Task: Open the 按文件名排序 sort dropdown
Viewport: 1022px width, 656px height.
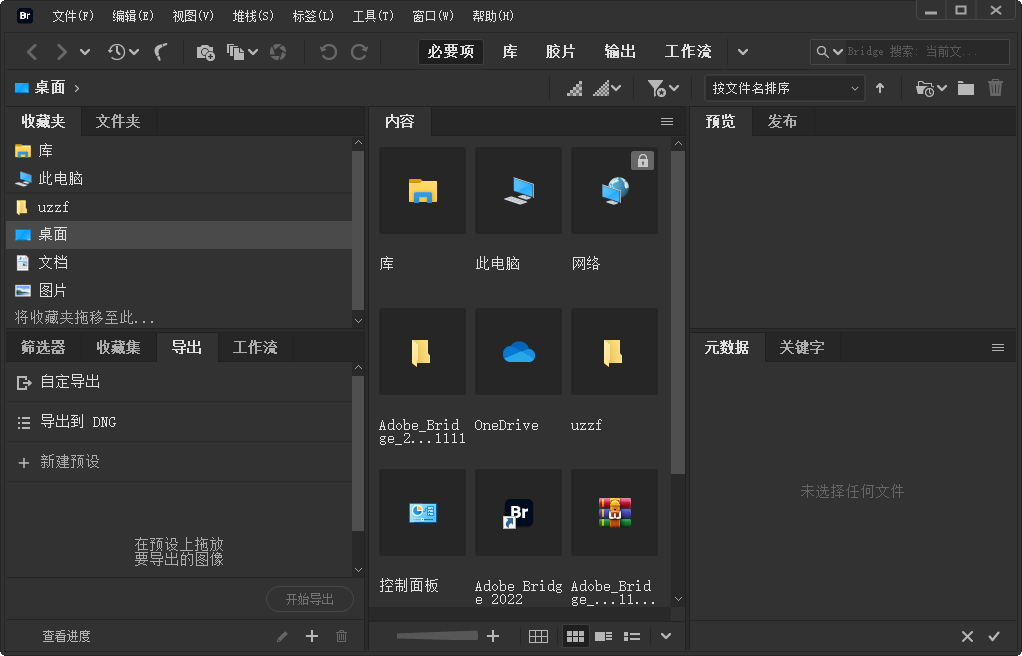Action: [x=784, y=88]
